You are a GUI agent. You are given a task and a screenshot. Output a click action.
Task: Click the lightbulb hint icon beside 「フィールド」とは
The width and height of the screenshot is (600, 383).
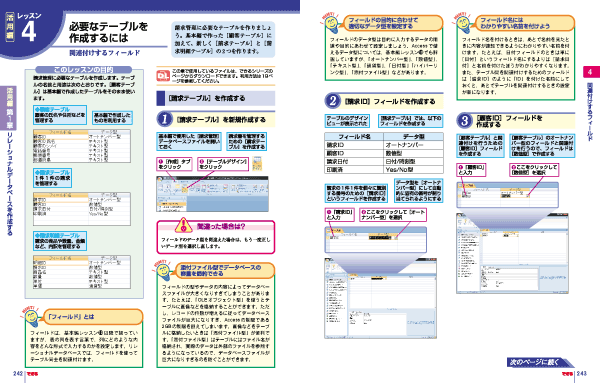click(x=31, y=316)
